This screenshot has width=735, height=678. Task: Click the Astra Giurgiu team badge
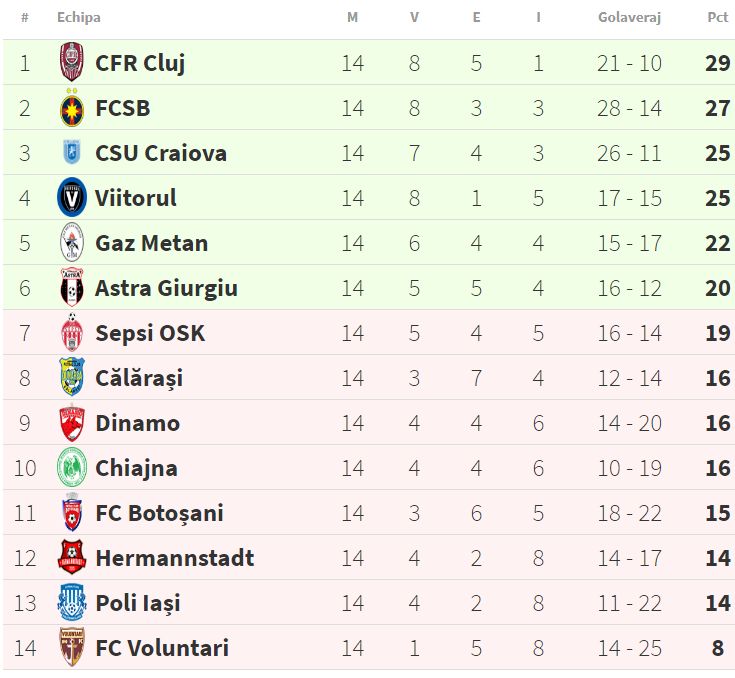72,288
